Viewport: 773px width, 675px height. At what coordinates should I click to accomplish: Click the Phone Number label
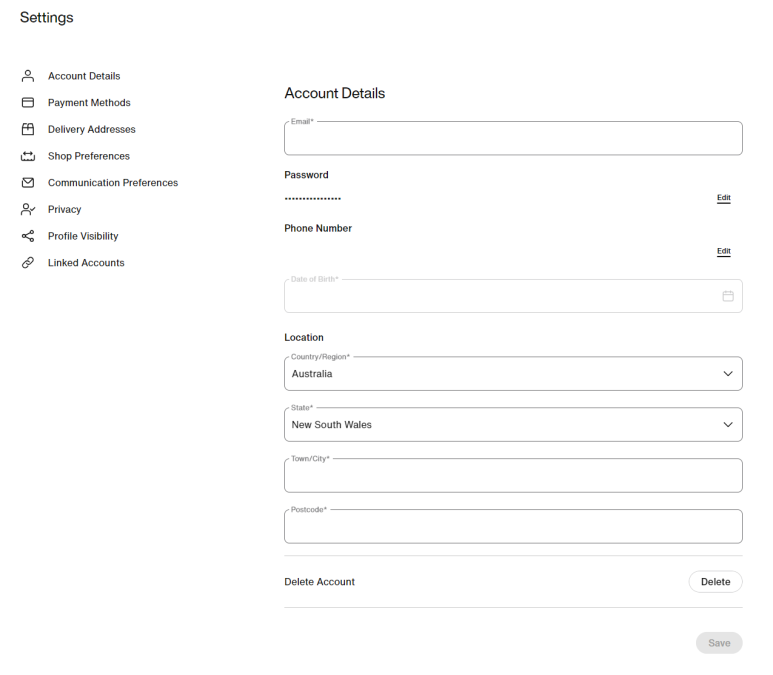point(318,228)
